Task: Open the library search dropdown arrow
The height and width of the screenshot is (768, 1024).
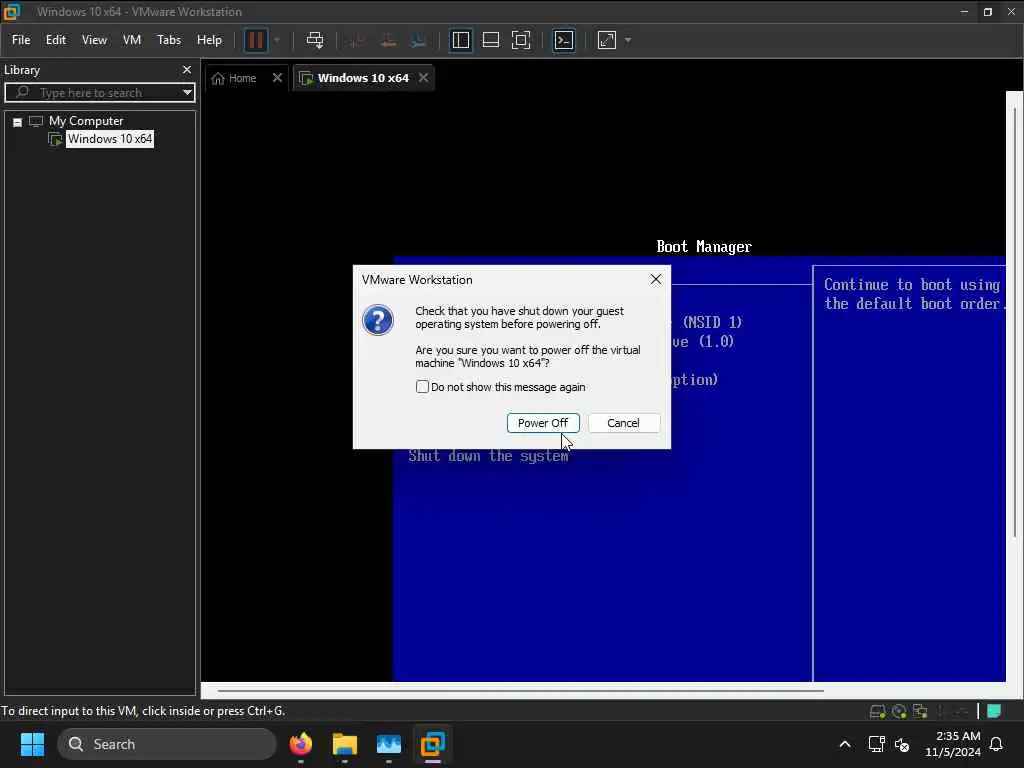Action: (187, 93)
